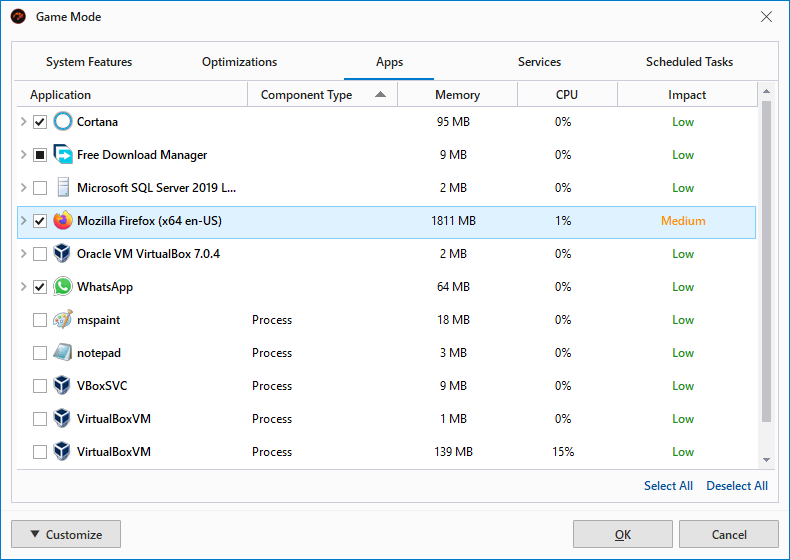Check the Oracle VM VirtualBox checkbox
Viewport: 790px width, 560px height.
click(40, 254)
